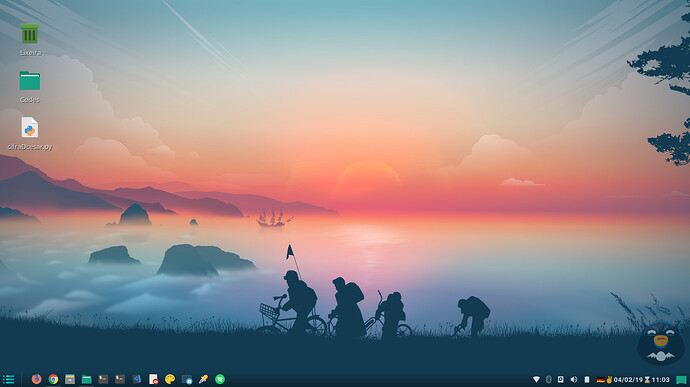Toggle the Bluetooth tray icon
The image size is (690, 387).
tap(549, 380)
